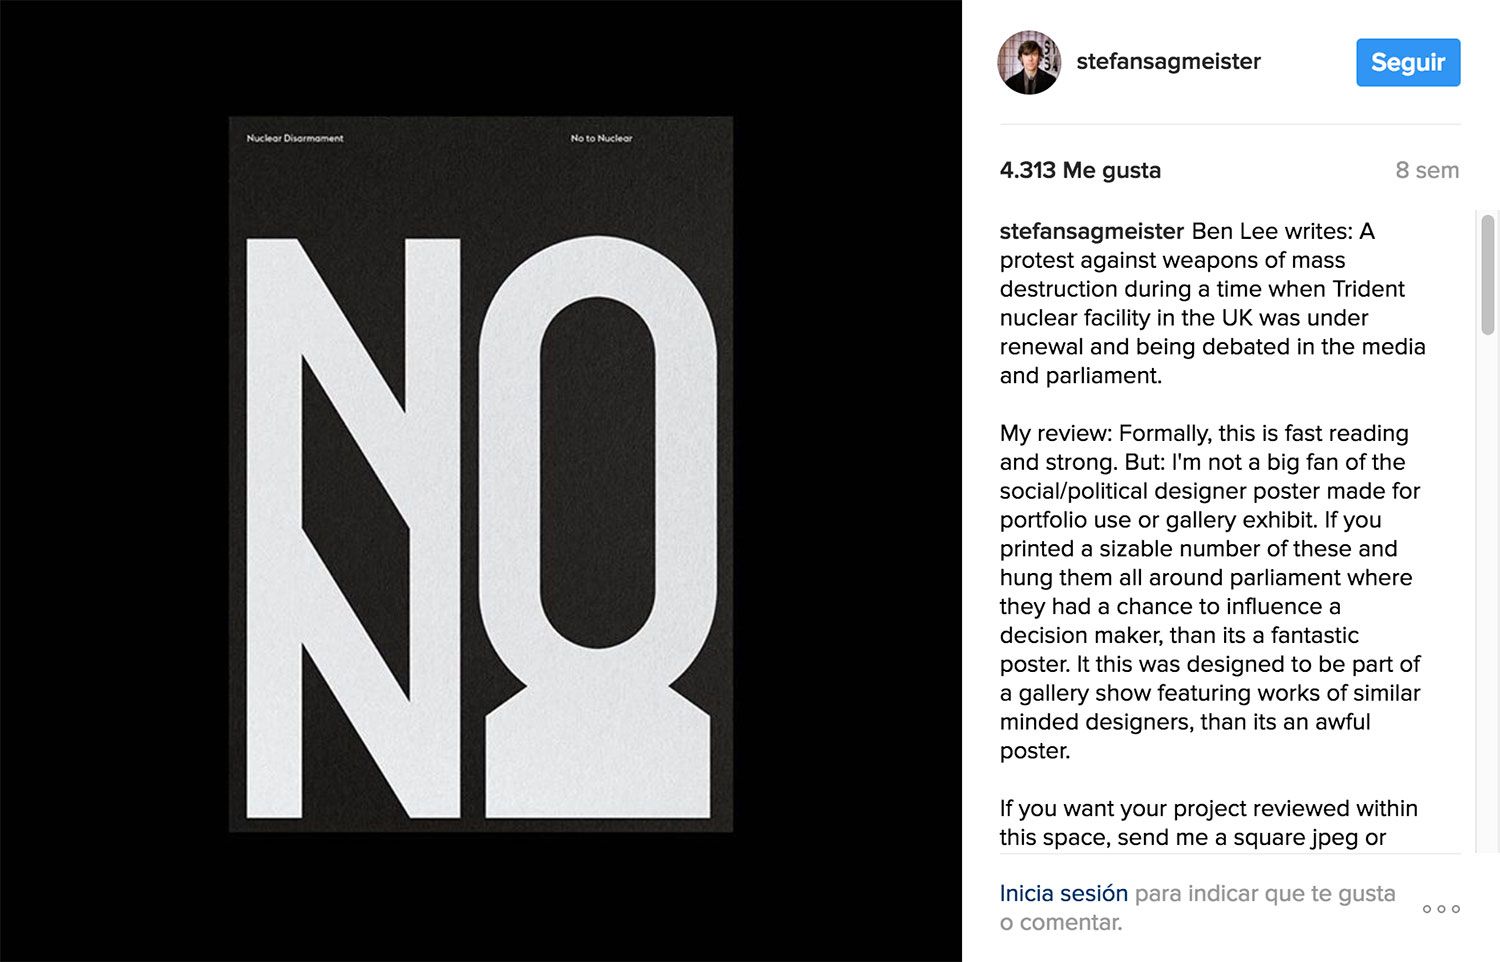This screenshot has width=1500, height=962.
Task: Click the large letter N on the poster
Action: 353,528
